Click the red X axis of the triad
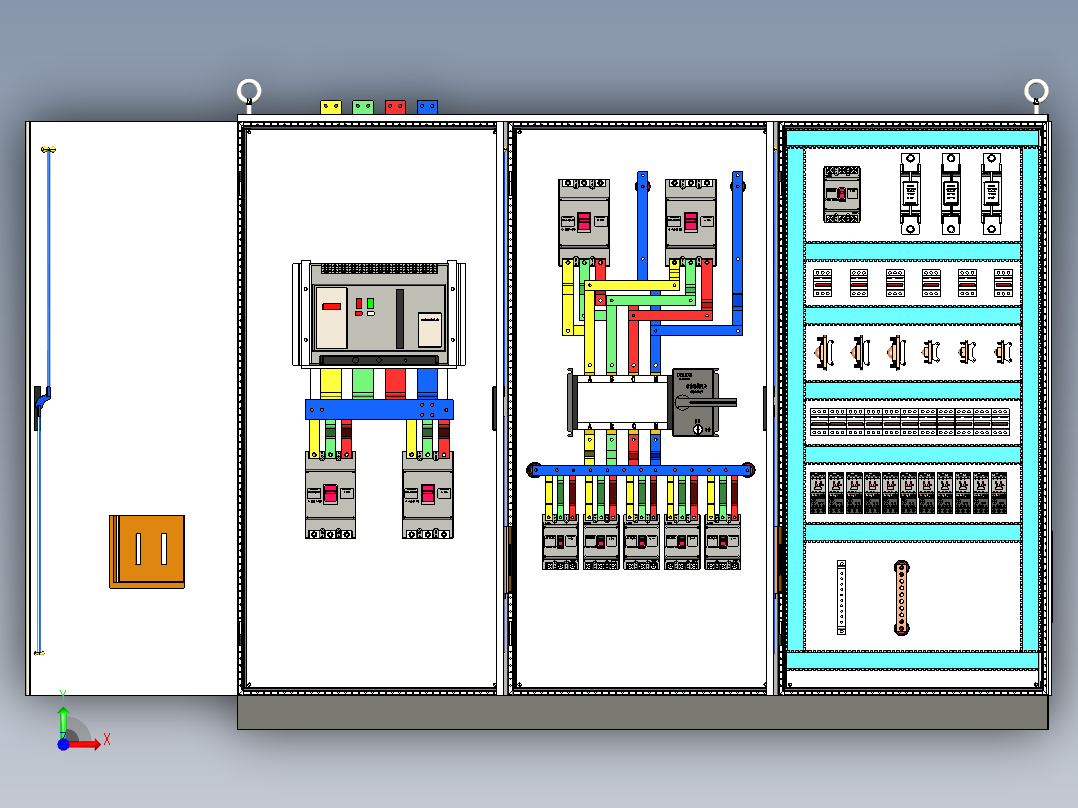 [x=86, y=743]
